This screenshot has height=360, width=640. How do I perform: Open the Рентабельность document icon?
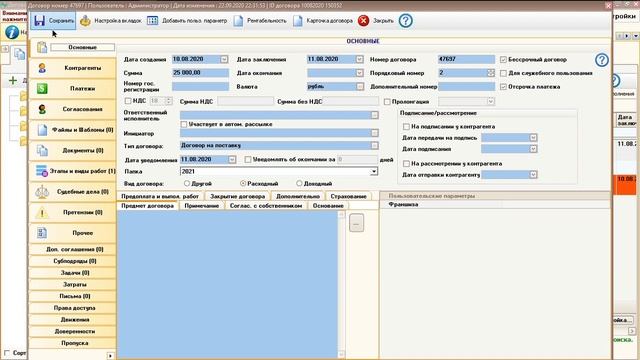coord(238,20)
